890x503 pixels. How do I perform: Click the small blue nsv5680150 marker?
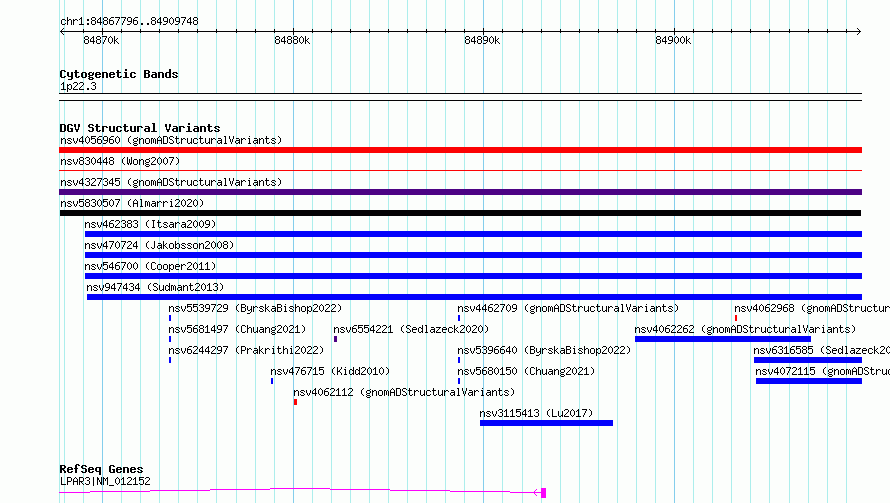(459, 381)
